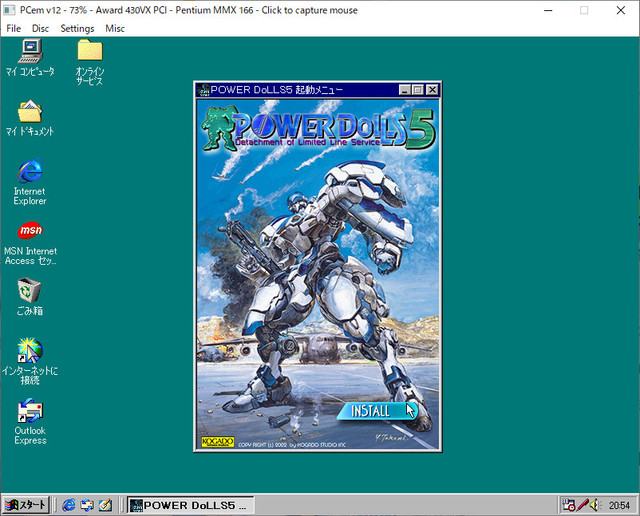Click the Start button on taskbar
The image size is (640, 516).
26,505
